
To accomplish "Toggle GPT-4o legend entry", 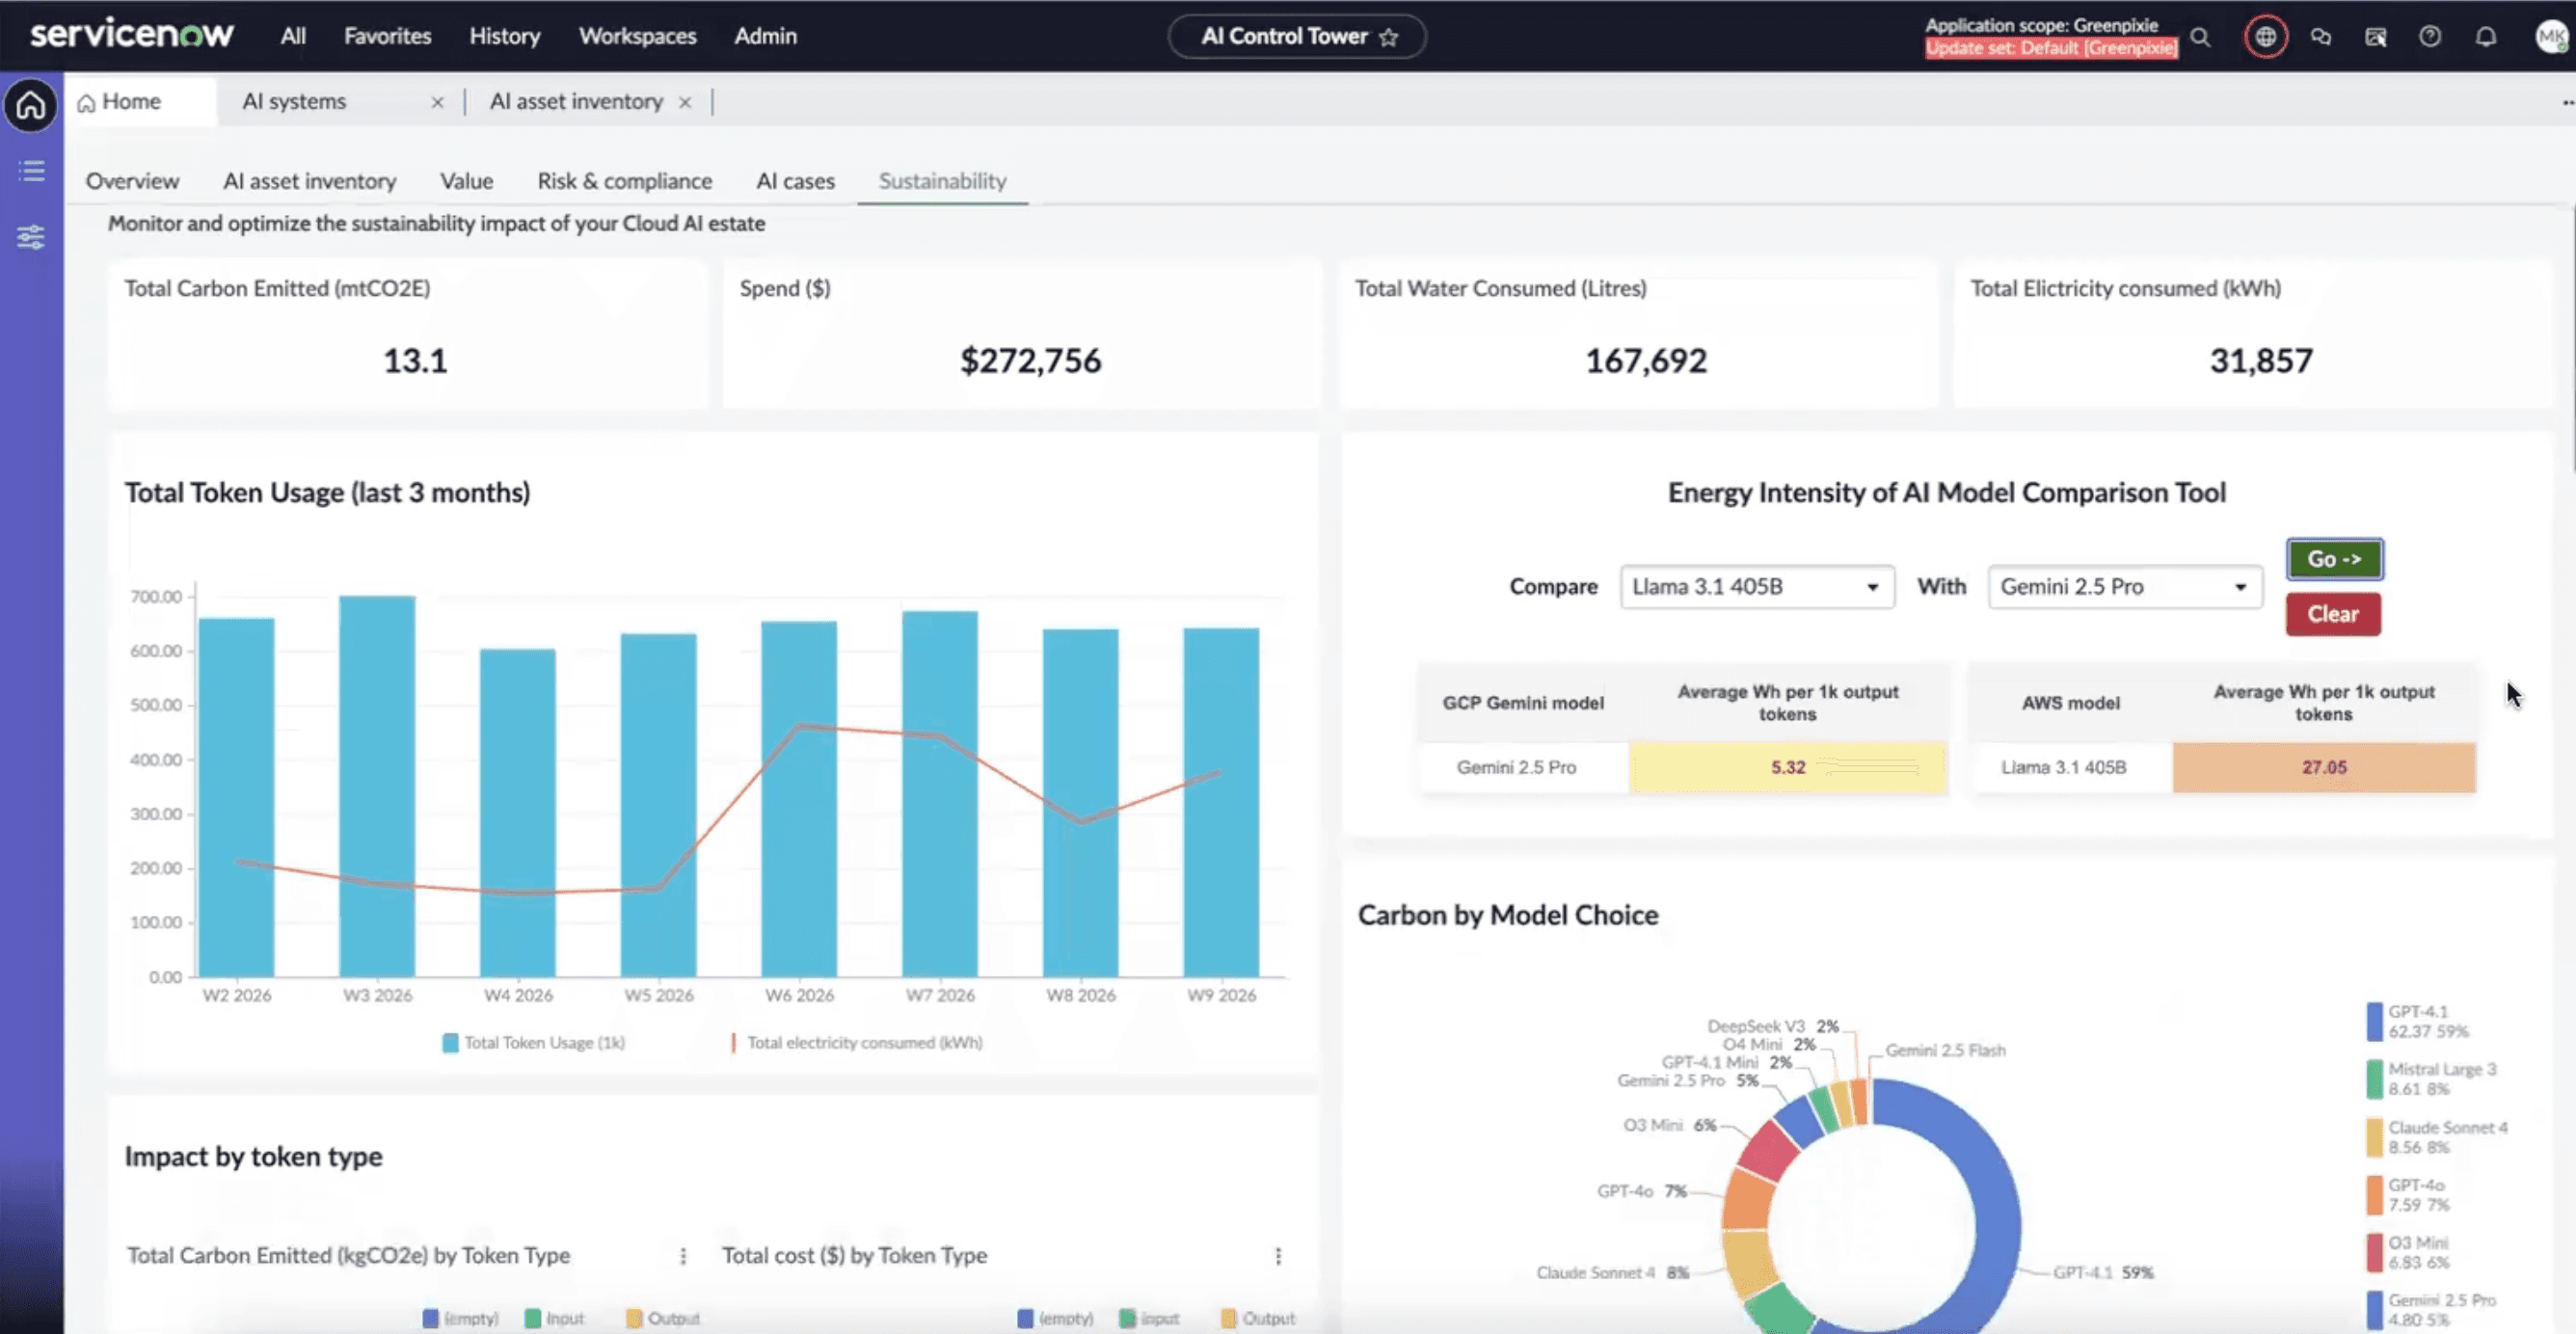I will 2407,1194.
